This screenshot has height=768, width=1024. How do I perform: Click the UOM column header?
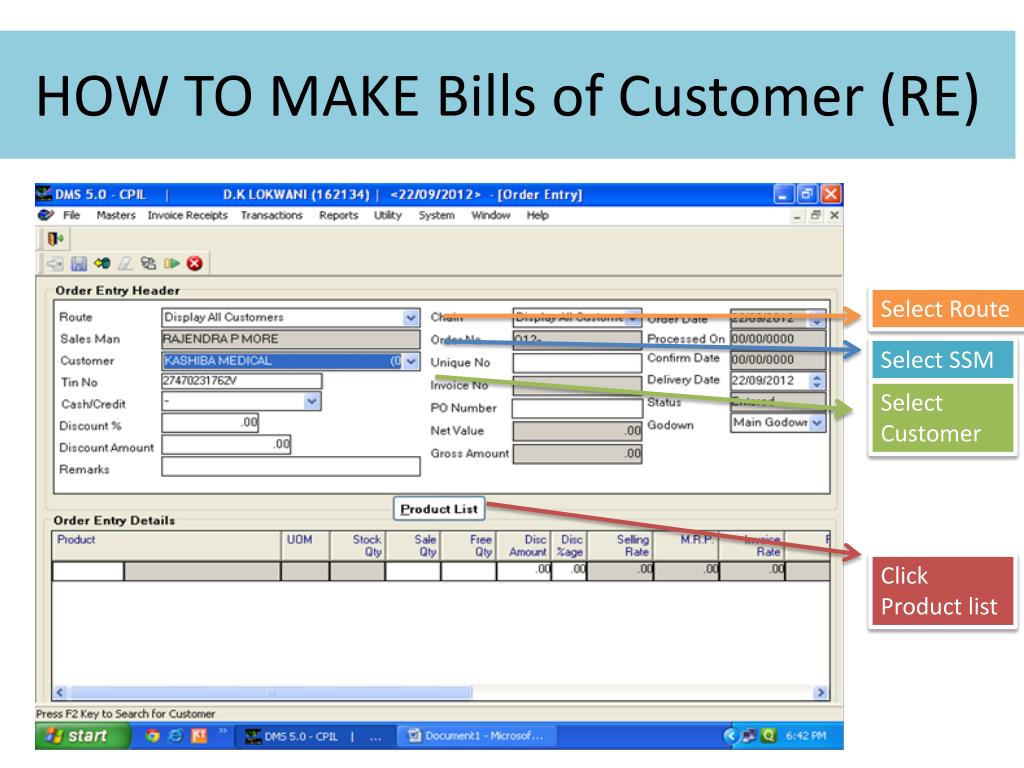click(x=305, y=546)
